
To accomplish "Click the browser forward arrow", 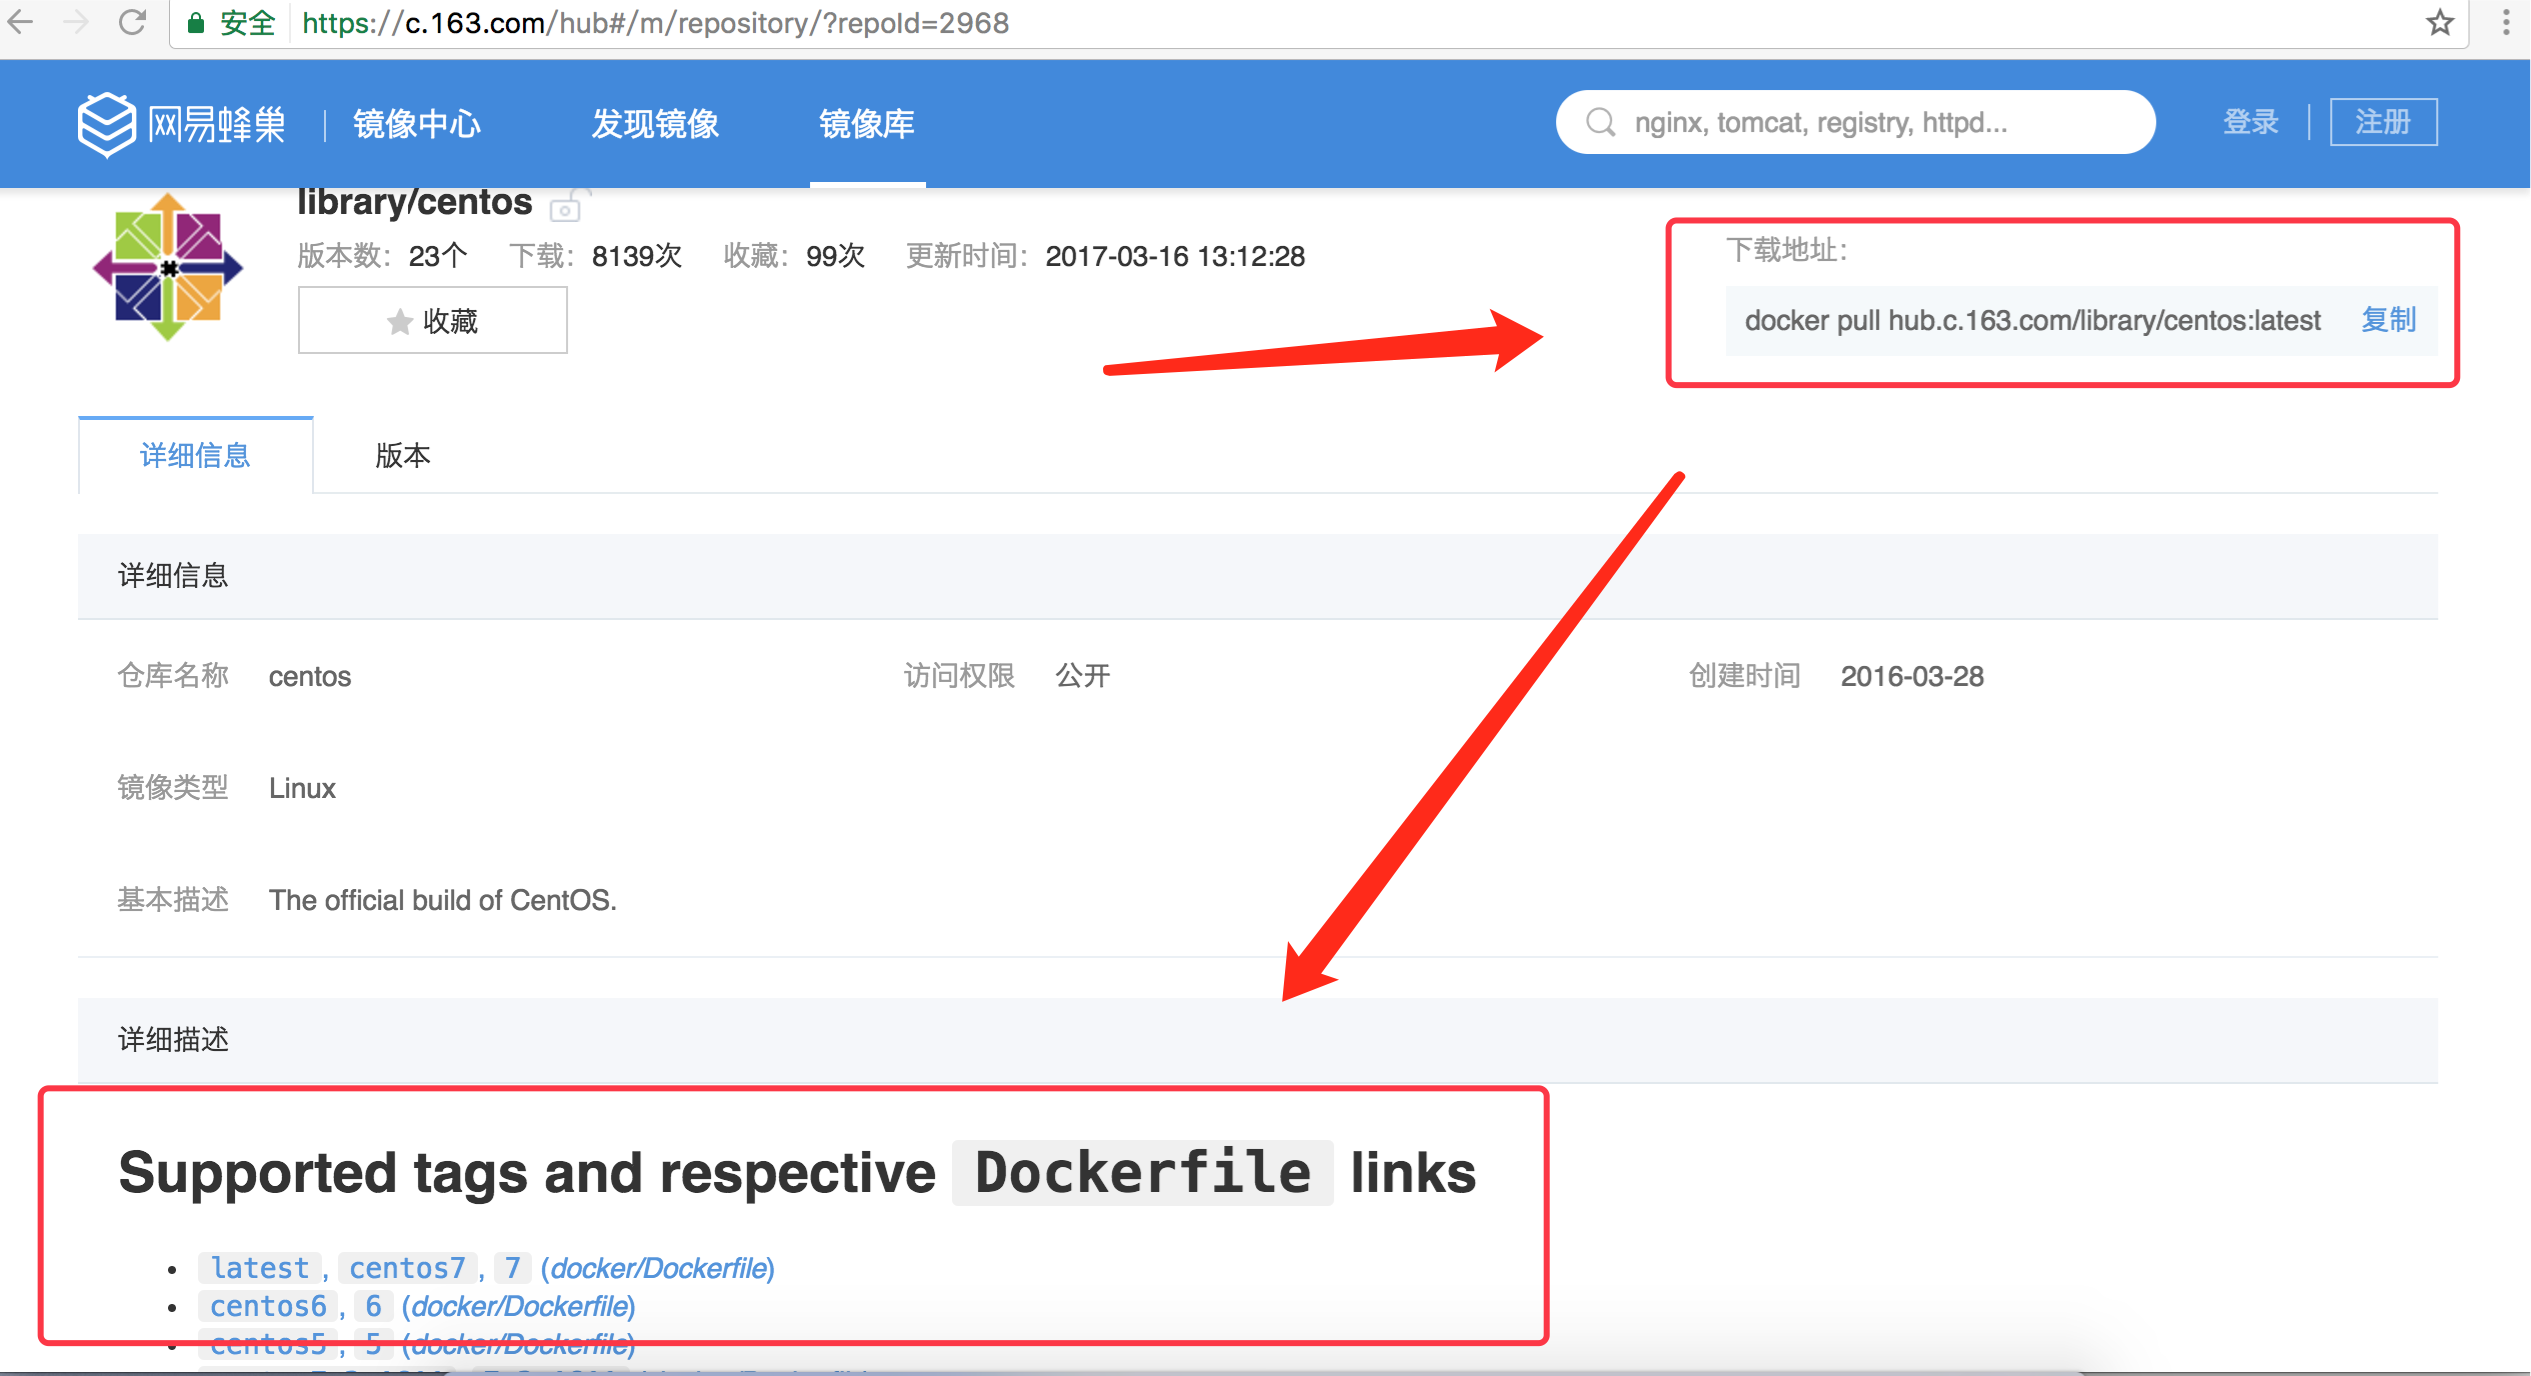I will [x=76, y=22].
